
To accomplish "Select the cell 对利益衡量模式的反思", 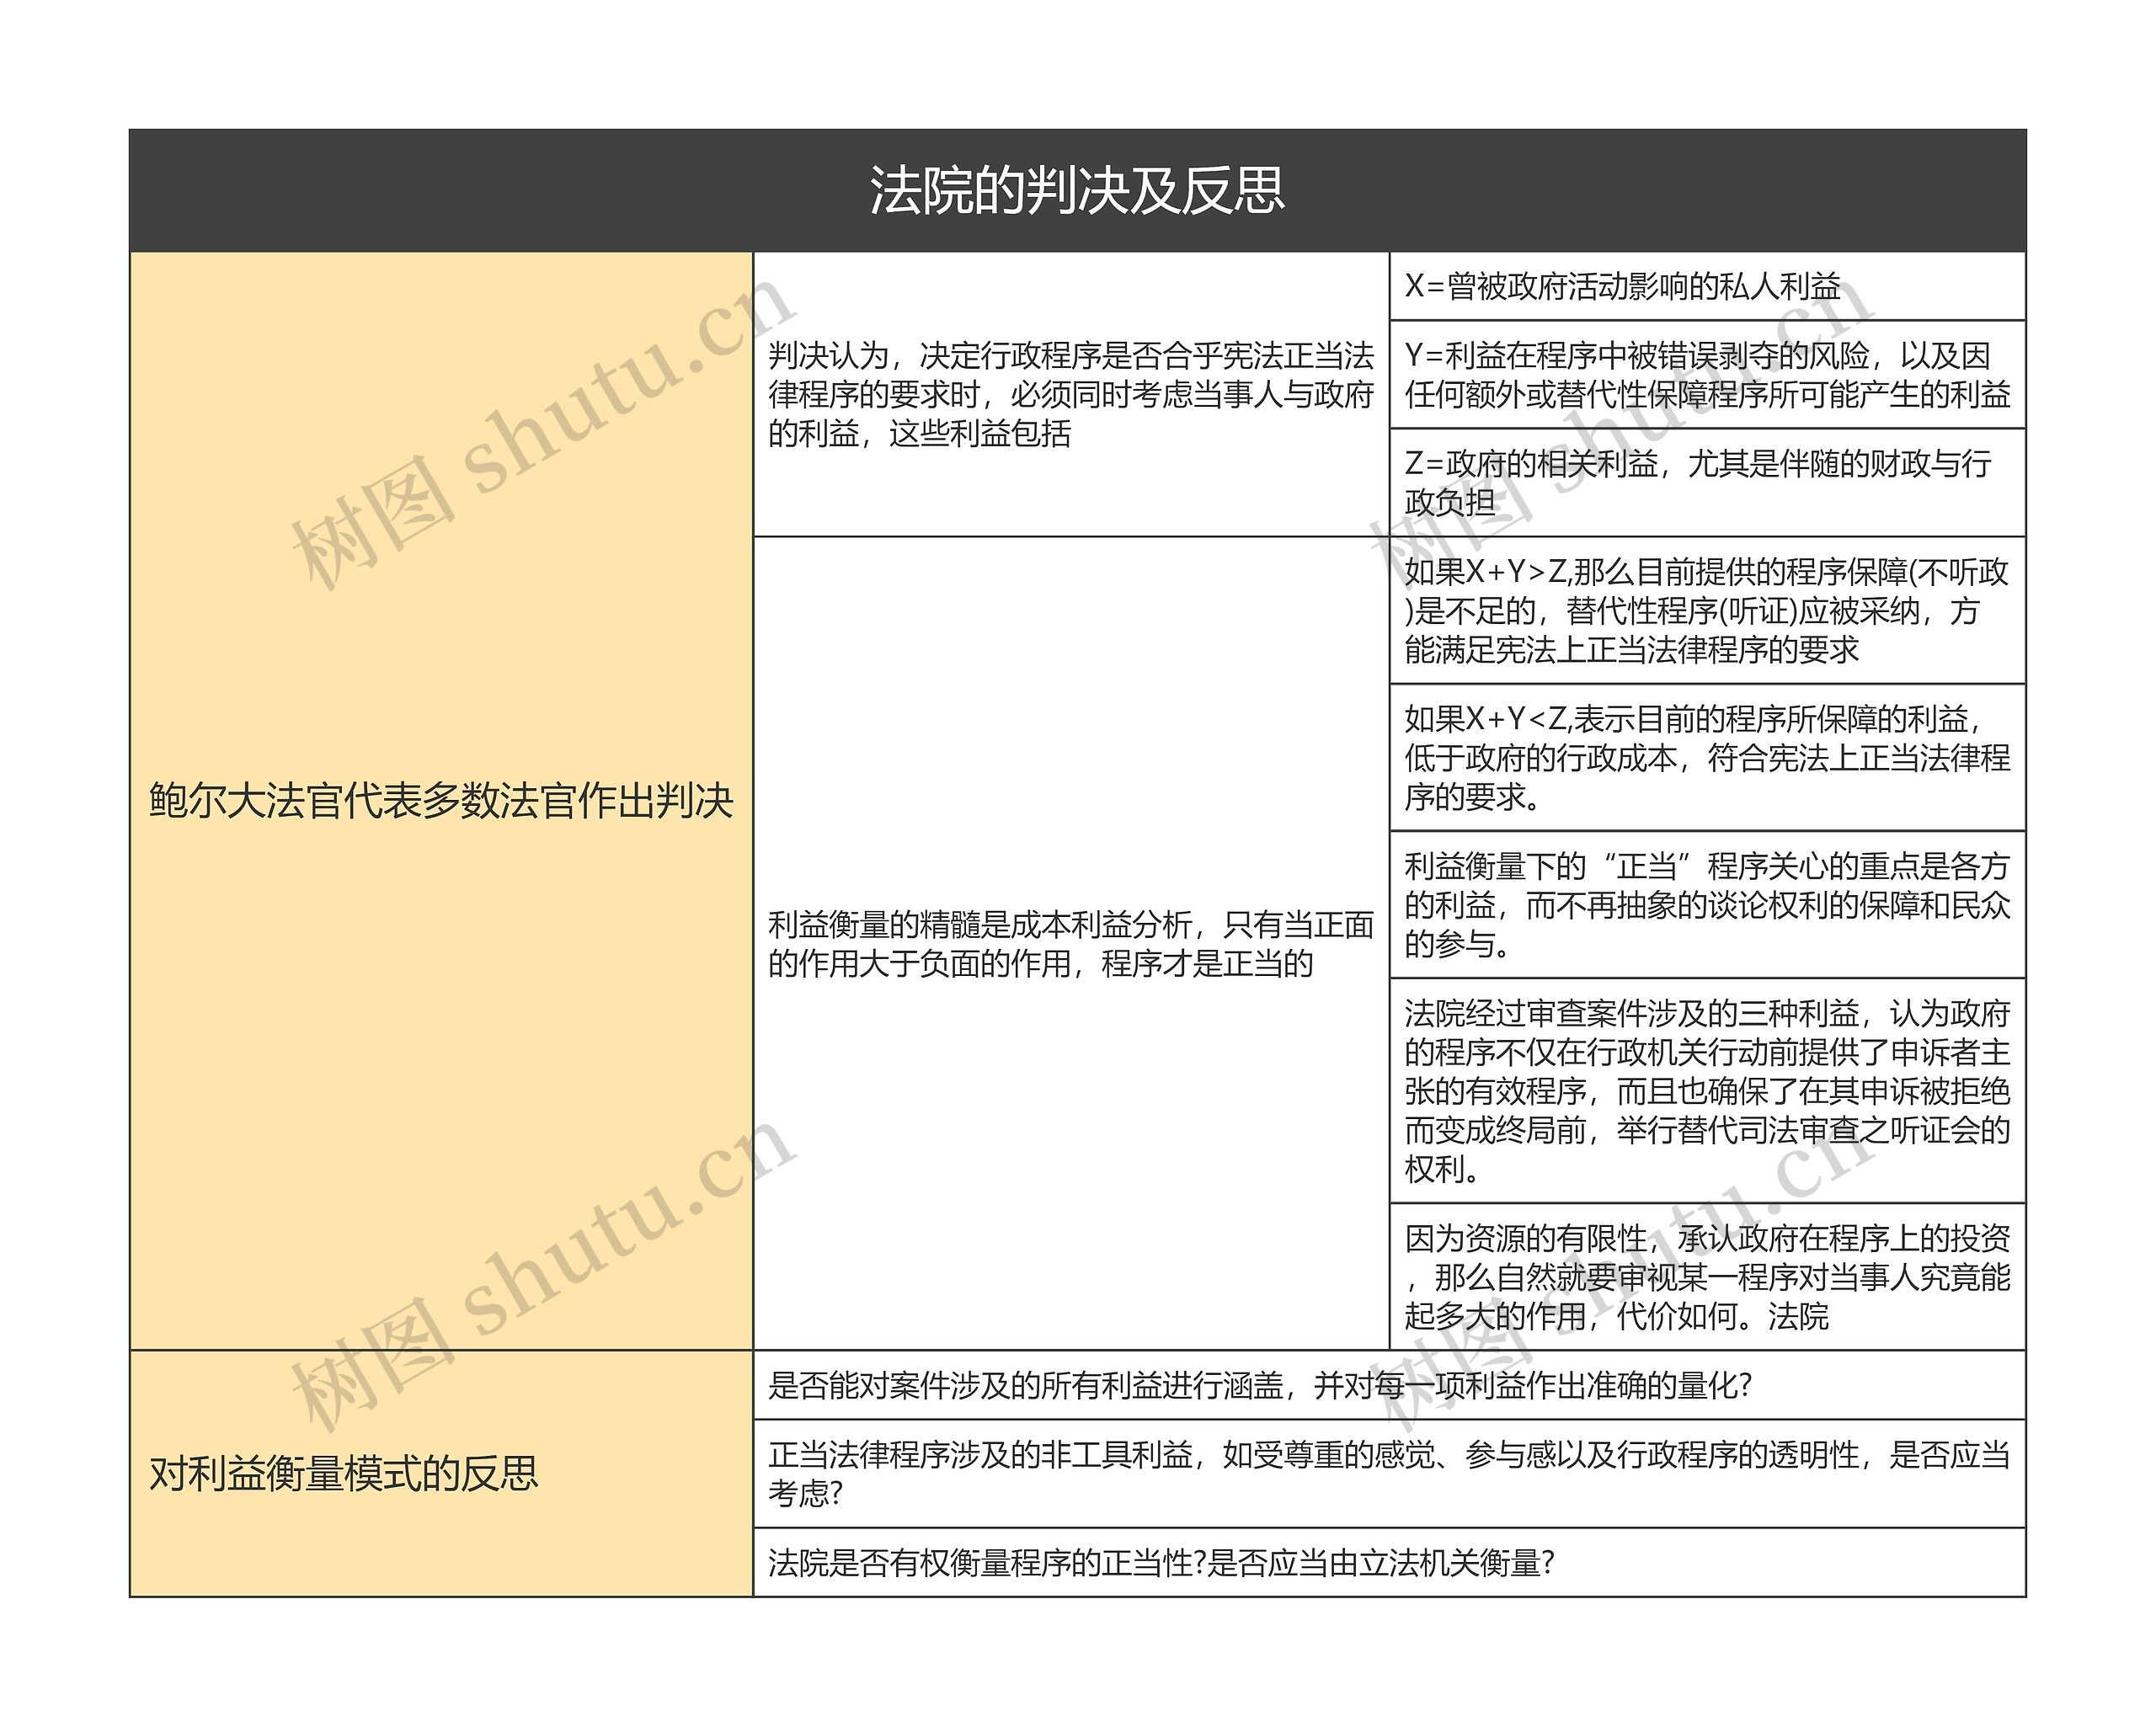I will (x=441, y=1473).
